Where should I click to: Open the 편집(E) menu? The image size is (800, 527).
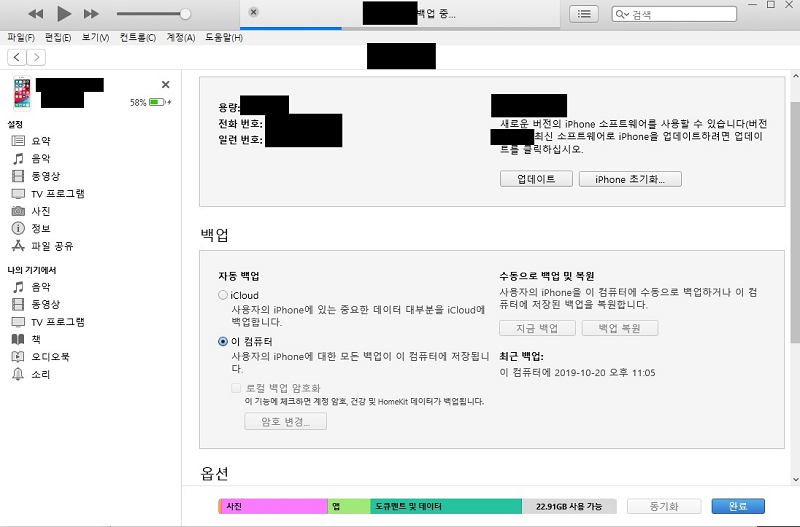(x=58, y=37)
